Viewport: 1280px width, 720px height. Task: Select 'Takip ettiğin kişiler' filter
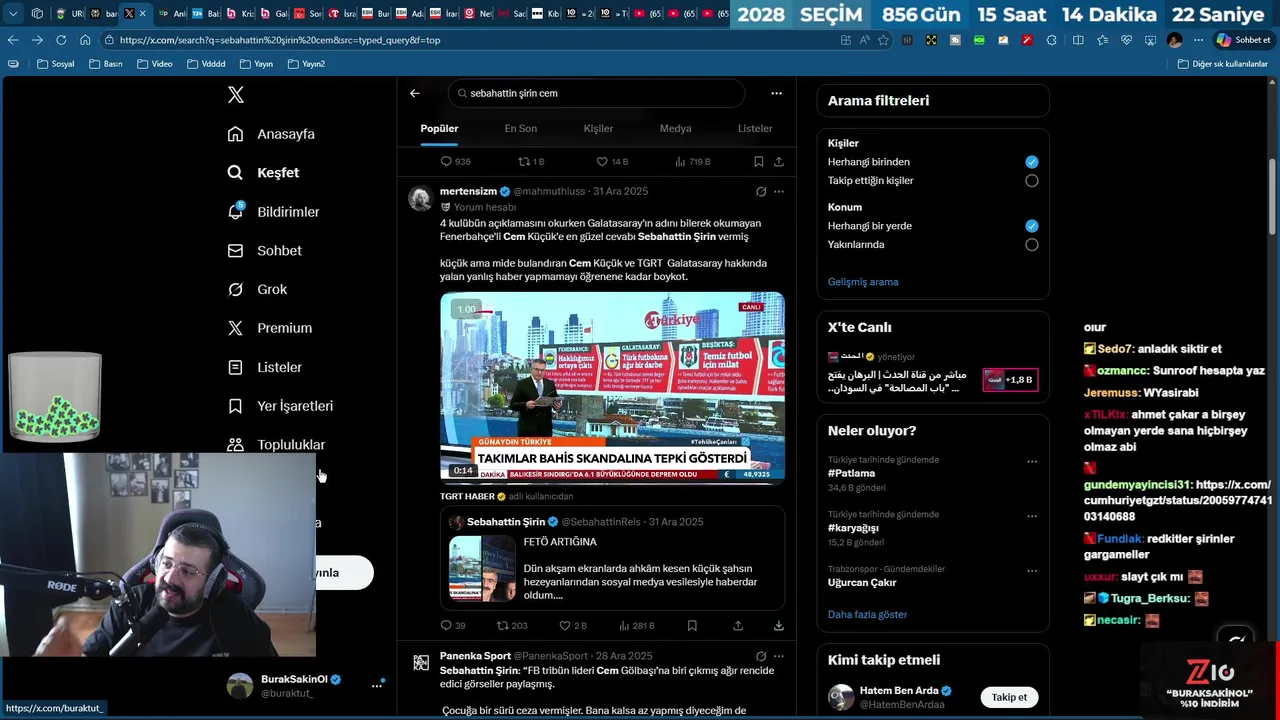pyautogui.click(x=1032, y=181)
